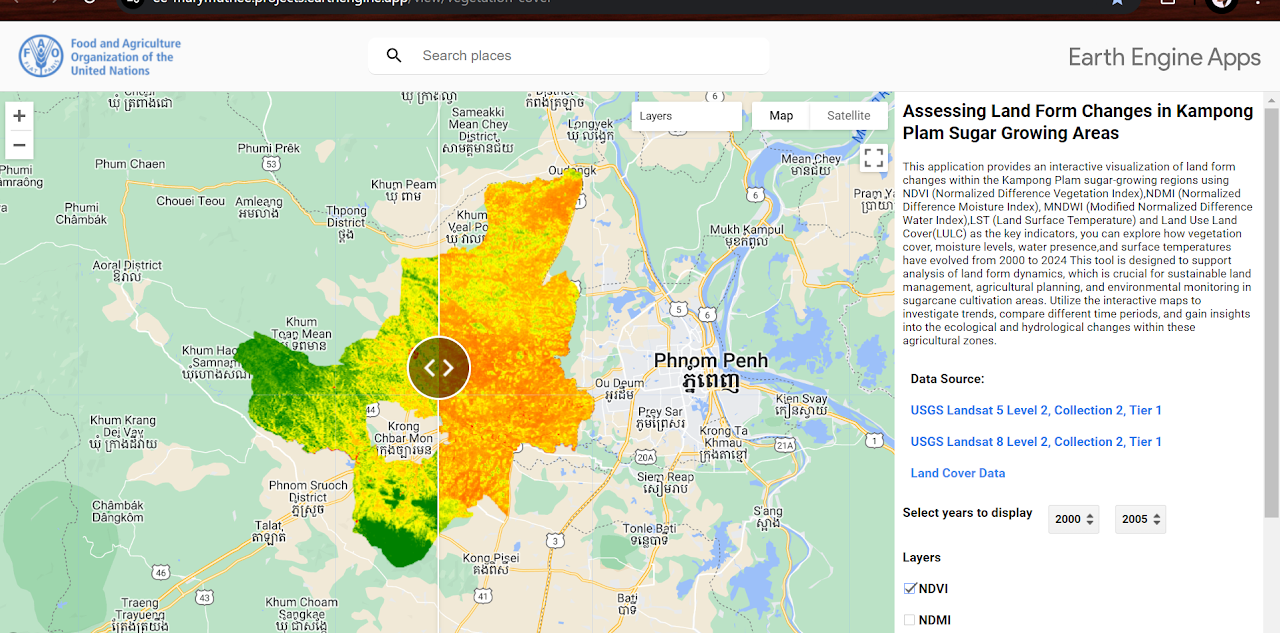Switch to the Map view tab

(x=781, y=116)
